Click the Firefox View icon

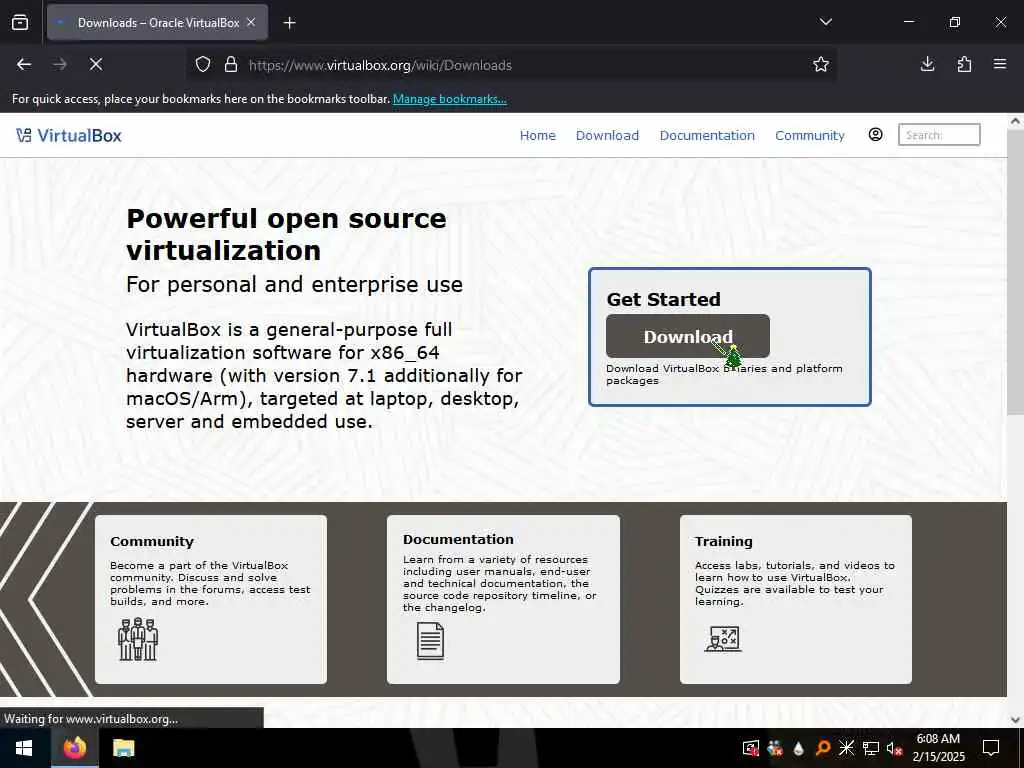(x=20, y=22)
